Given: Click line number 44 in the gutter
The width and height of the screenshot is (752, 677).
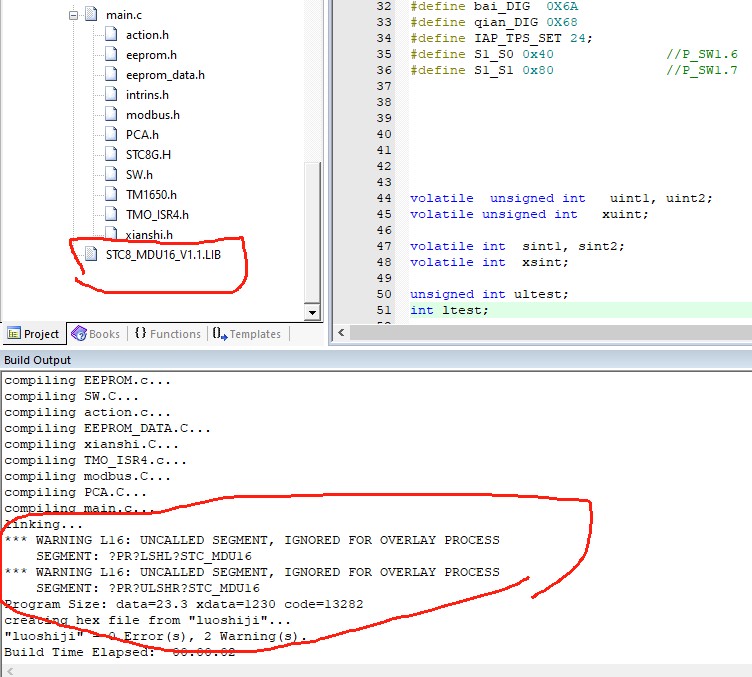Looking at the screenshot, I should 384,198.
